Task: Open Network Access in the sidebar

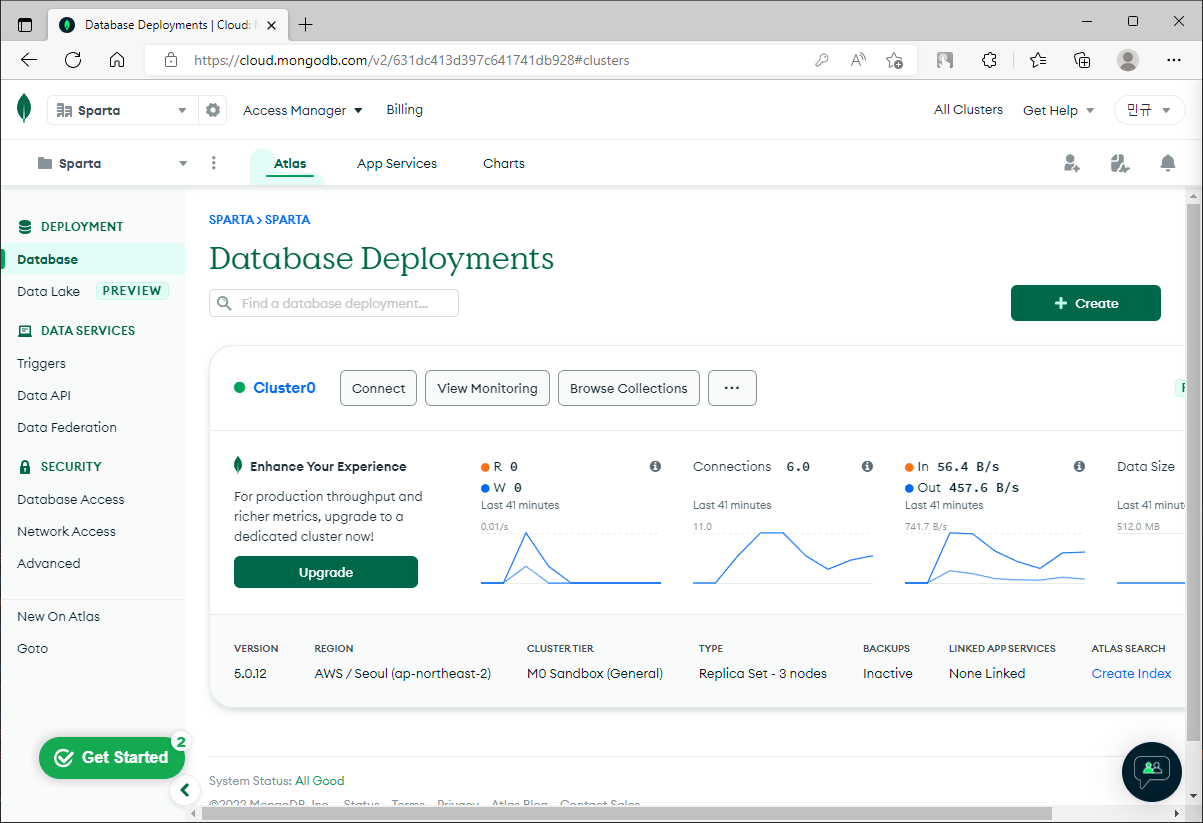Action: (66, 531)
